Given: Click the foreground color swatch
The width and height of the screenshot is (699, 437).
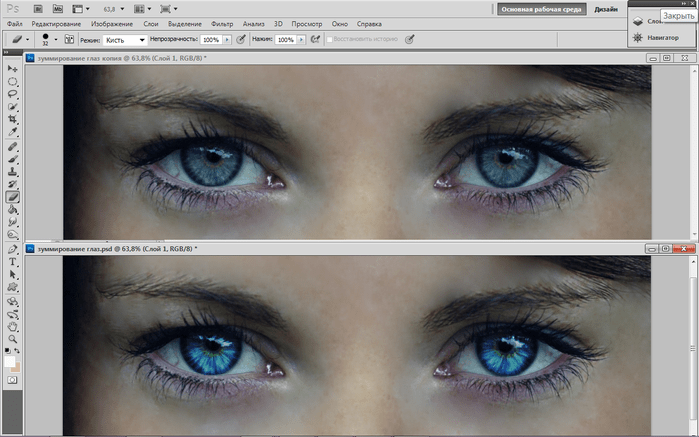Looking at the screenshot, I should [x=9, y=362].
